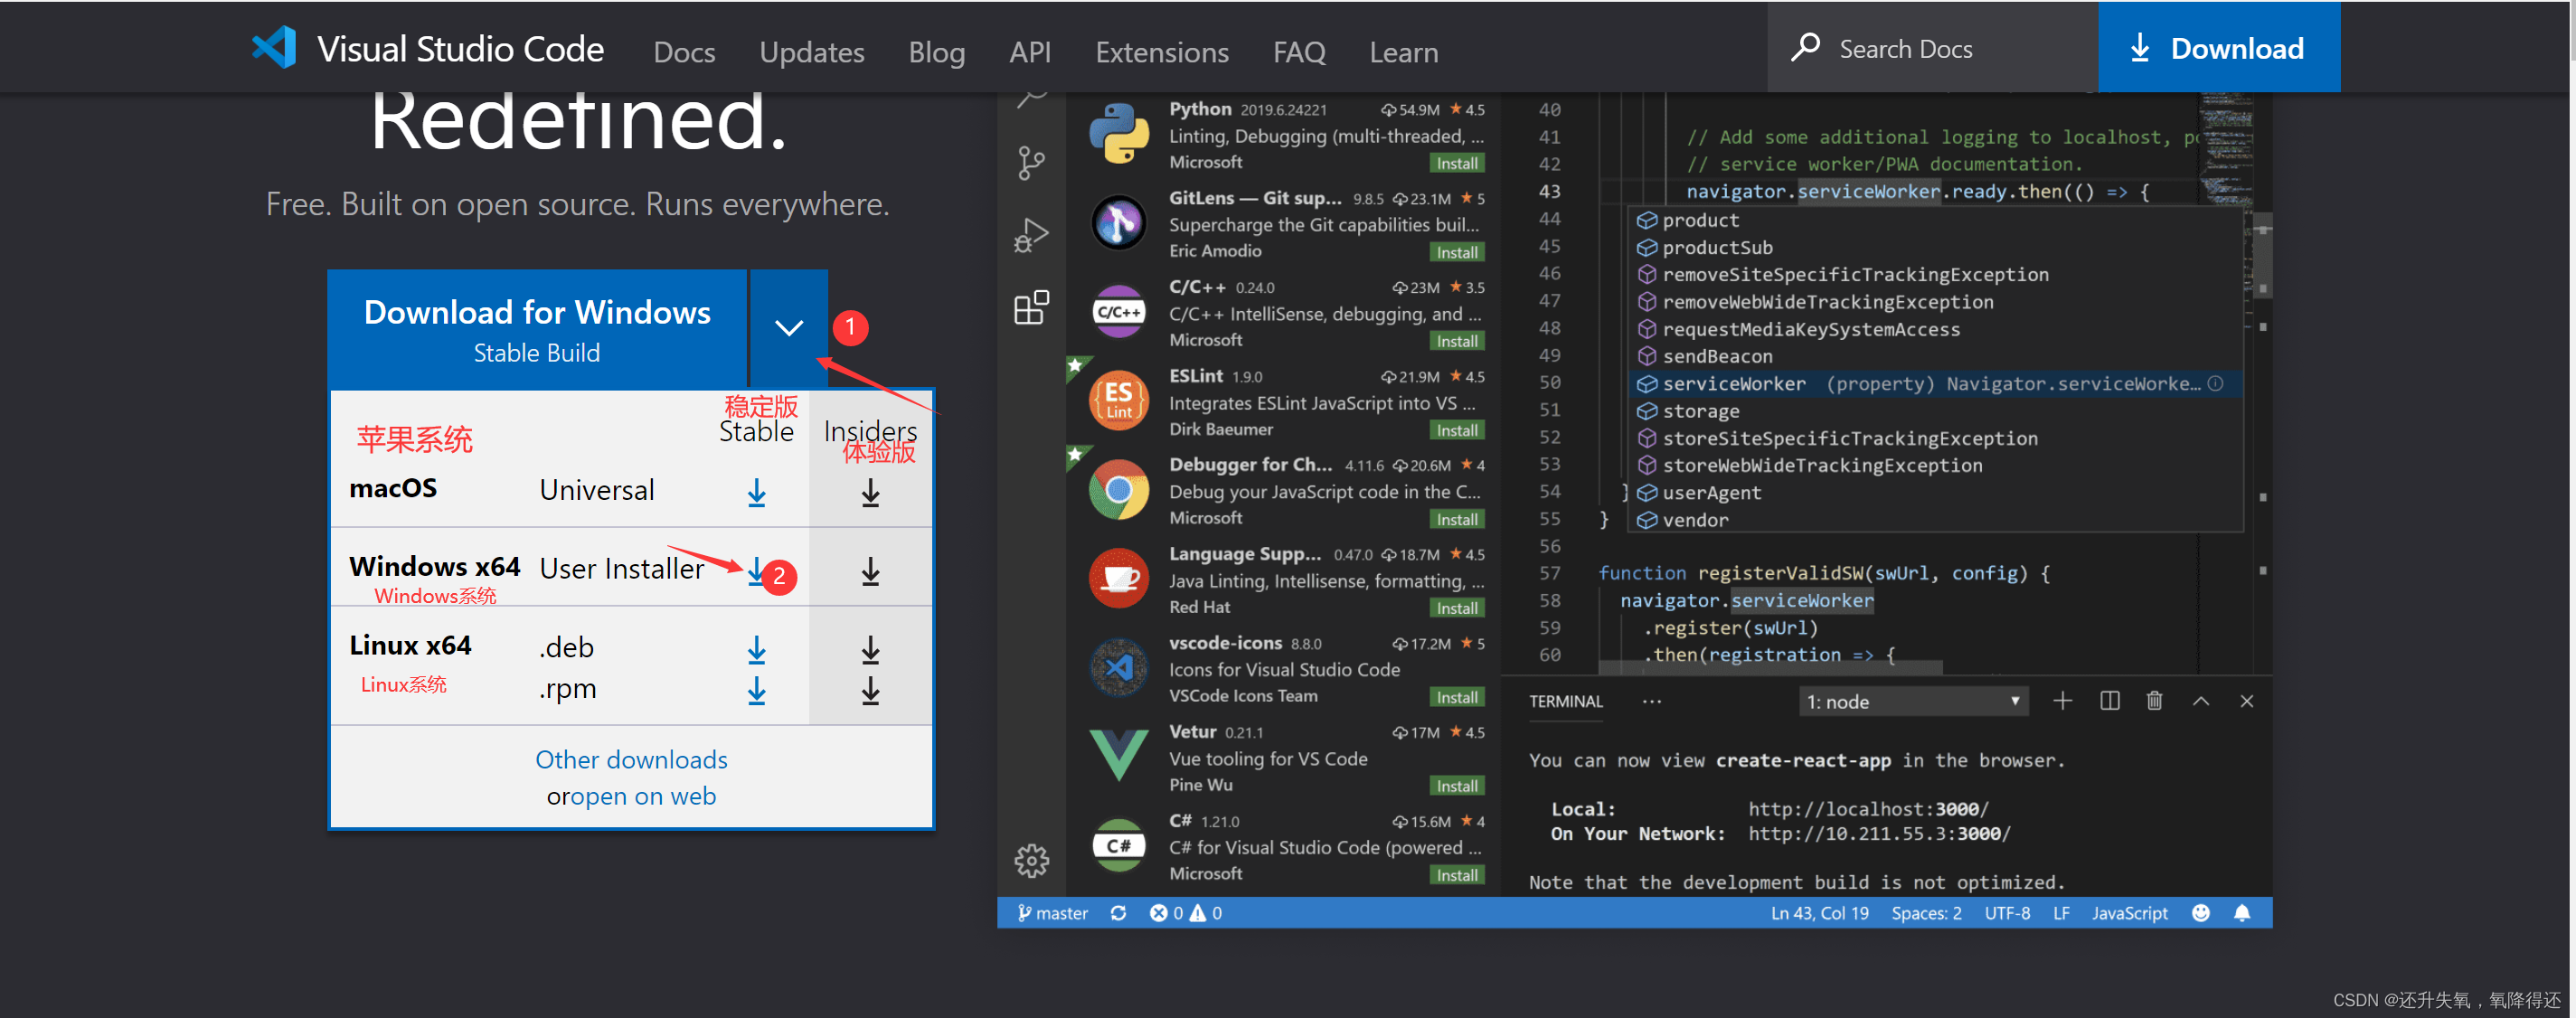
Task: Open the Updates navigation item
Action: (x=811, y=52)
